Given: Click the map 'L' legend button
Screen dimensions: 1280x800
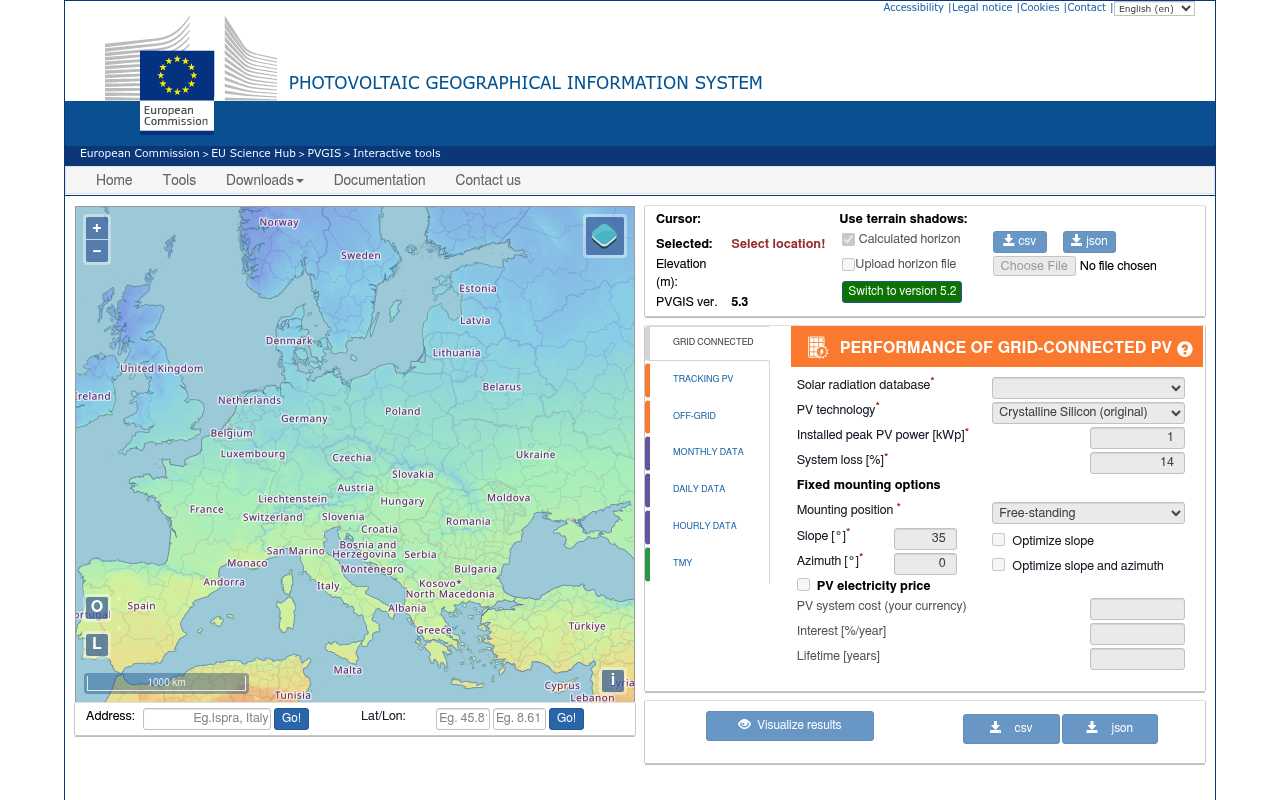Looking at the screenshot, I should [97, 644].
